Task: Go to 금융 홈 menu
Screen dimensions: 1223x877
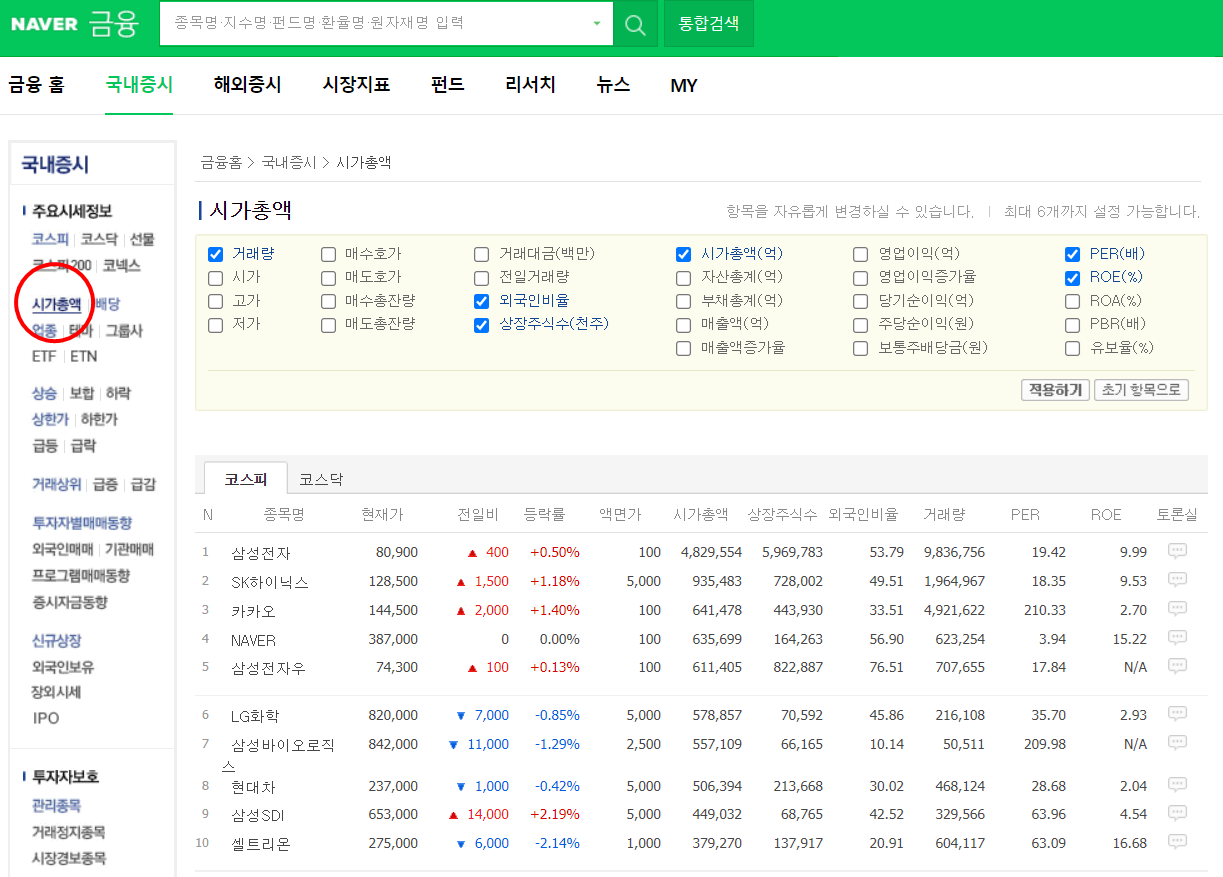Action: (37, 85)
